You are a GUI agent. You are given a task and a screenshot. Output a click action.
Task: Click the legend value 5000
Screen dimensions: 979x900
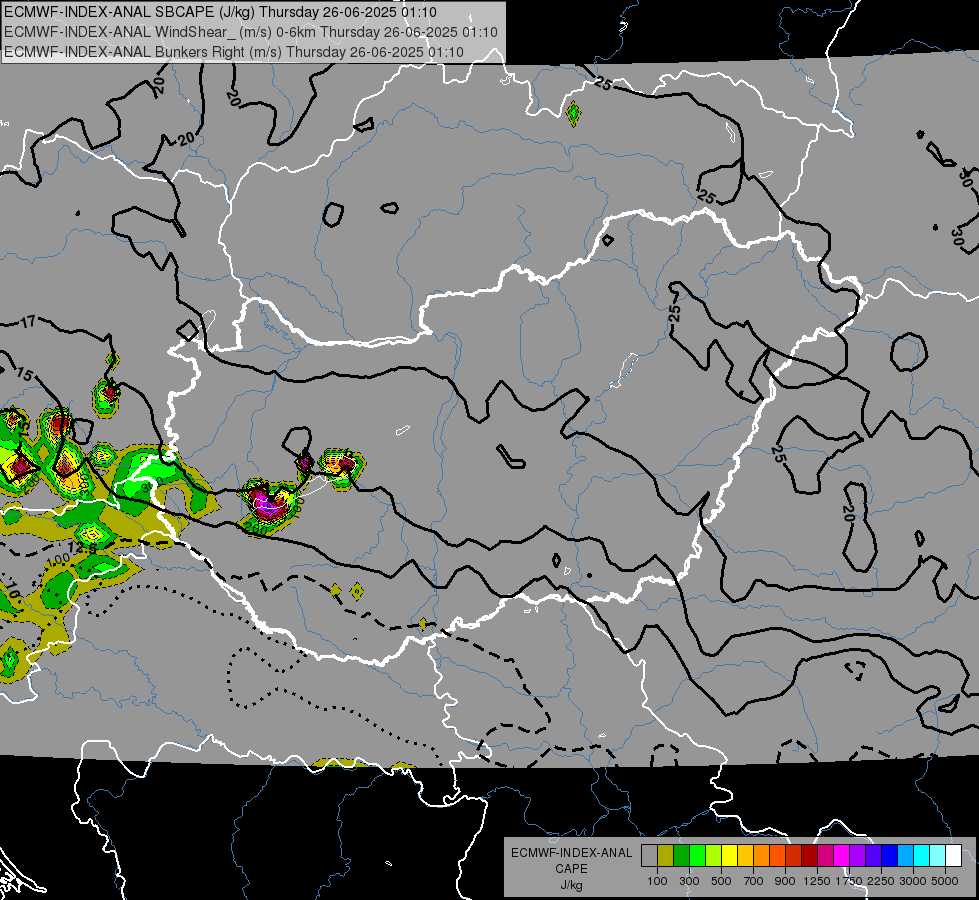coord(945,881)
